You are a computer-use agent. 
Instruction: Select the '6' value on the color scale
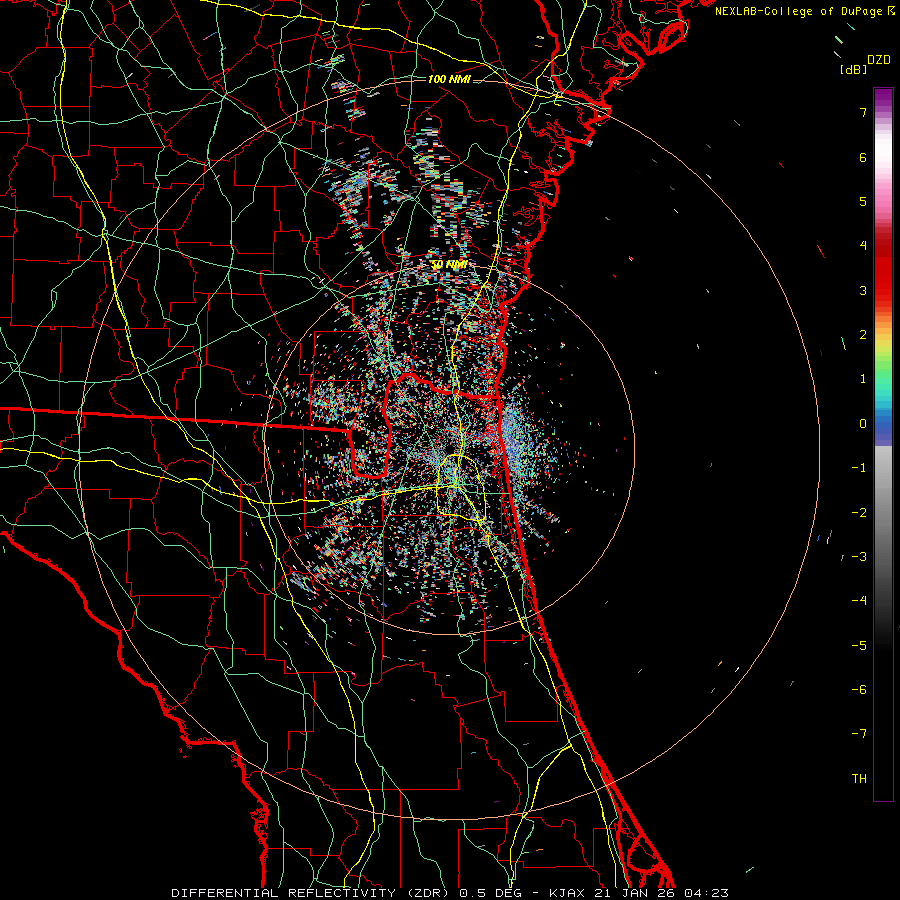tap(863, 157)
